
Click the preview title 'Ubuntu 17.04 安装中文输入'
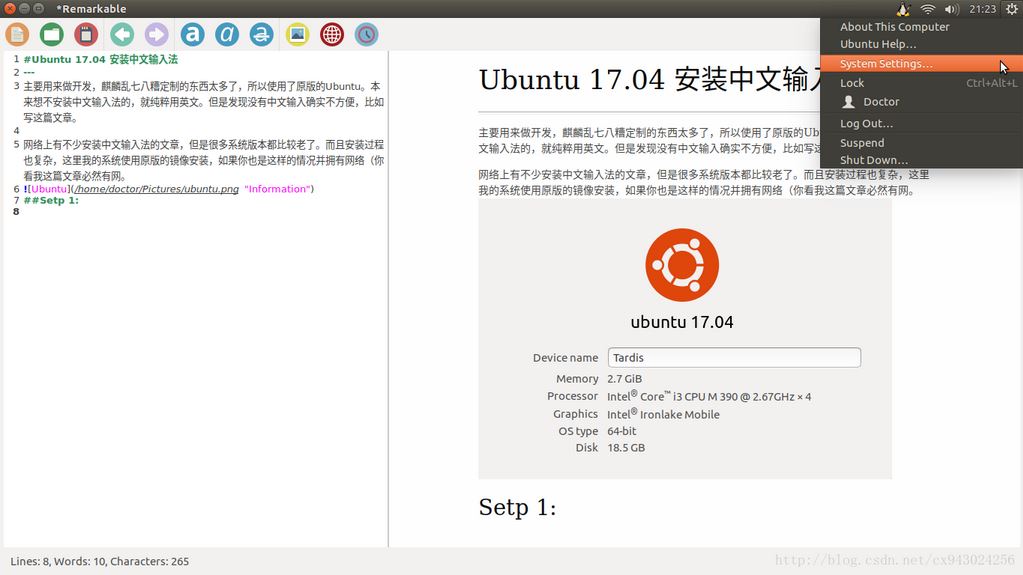point(649,80)
